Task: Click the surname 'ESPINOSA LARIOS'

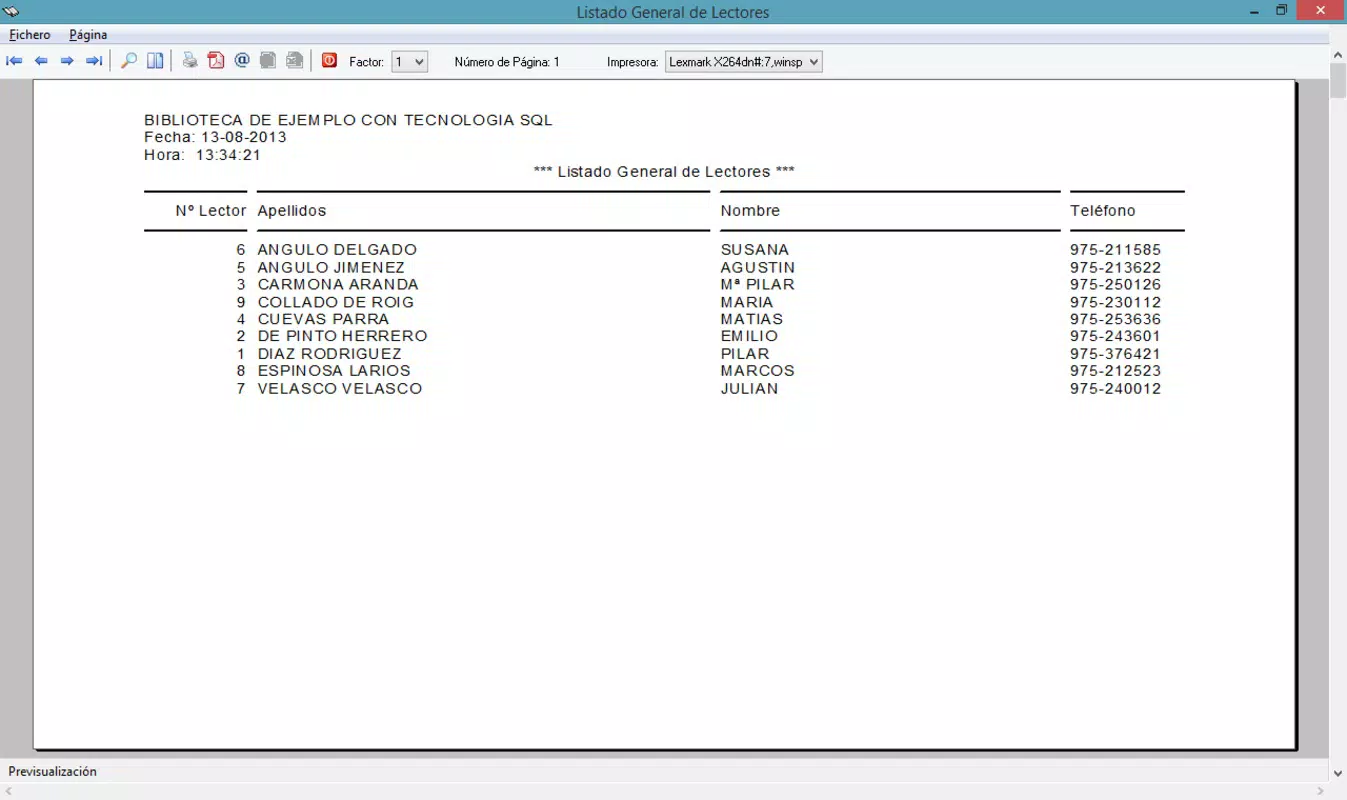Action: click(x=334, y=371)
